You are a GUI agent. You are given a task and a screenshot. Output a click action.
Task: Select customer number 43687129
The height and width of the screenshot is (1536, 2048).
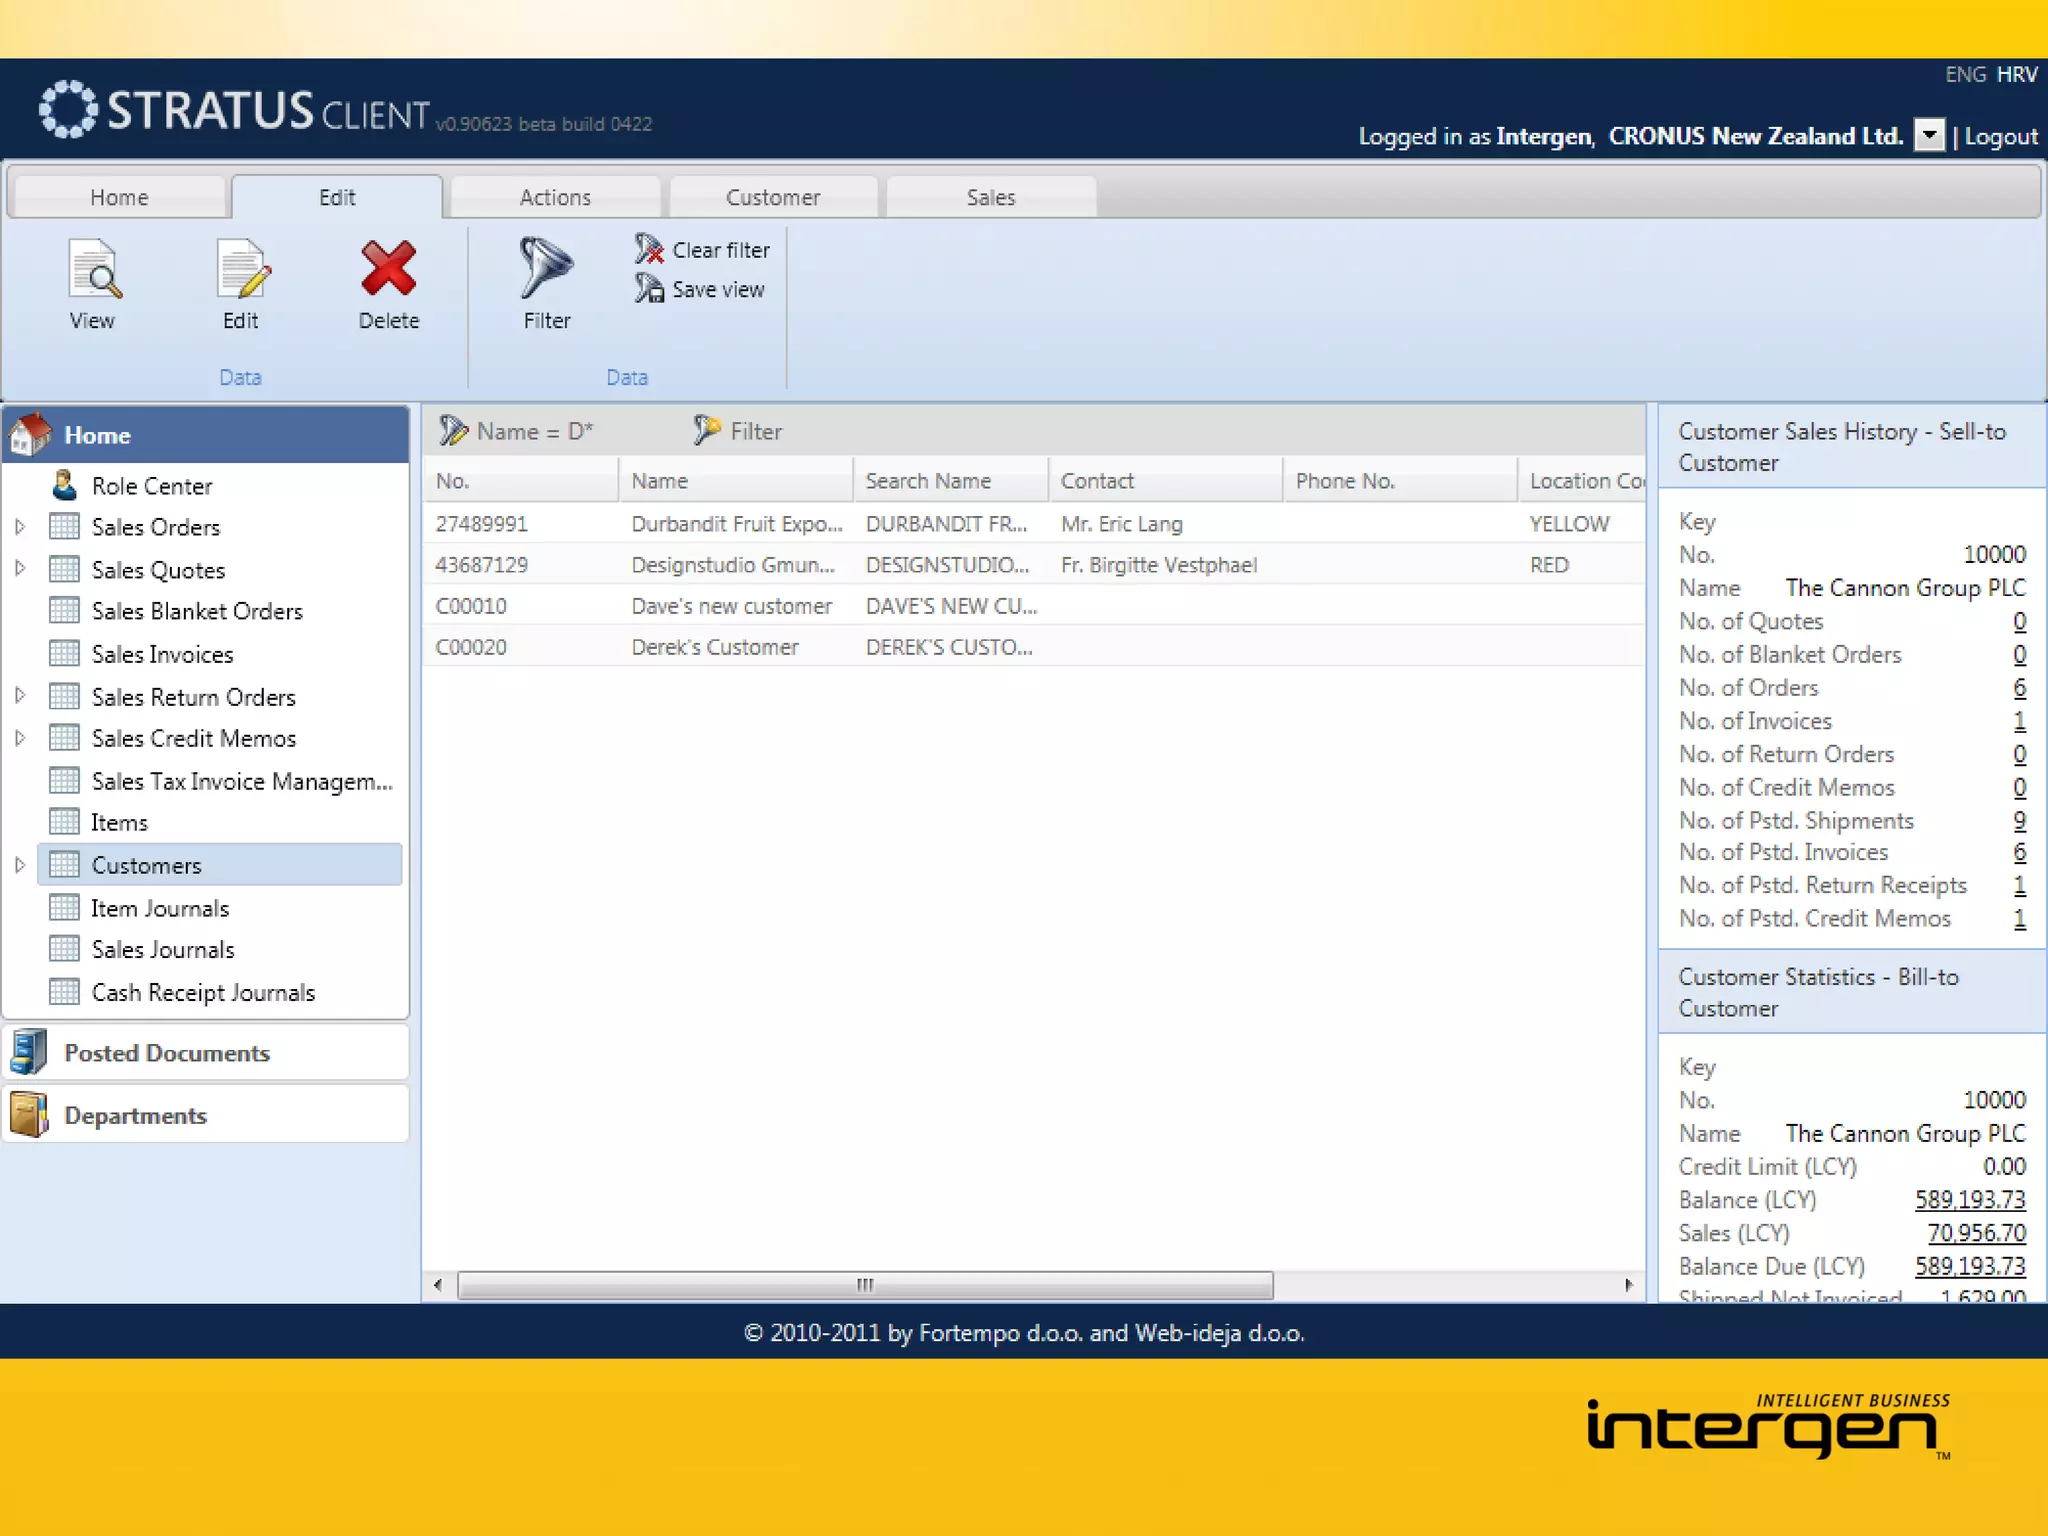click(x=481, y=565)
